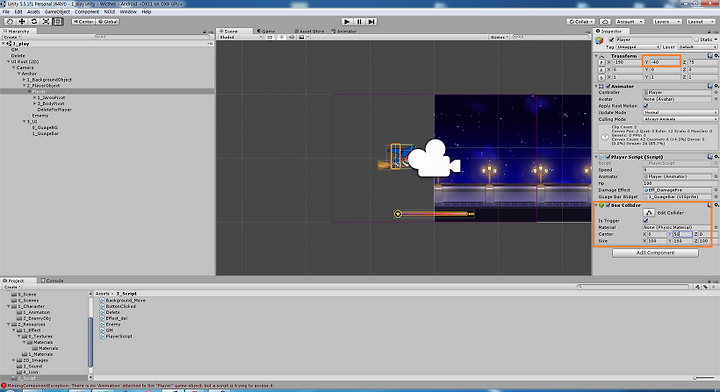Image resolution: width=720 pixels, height=392 pixels.
Task: Open object picker for Controller field
Action: tap(716, 92)
